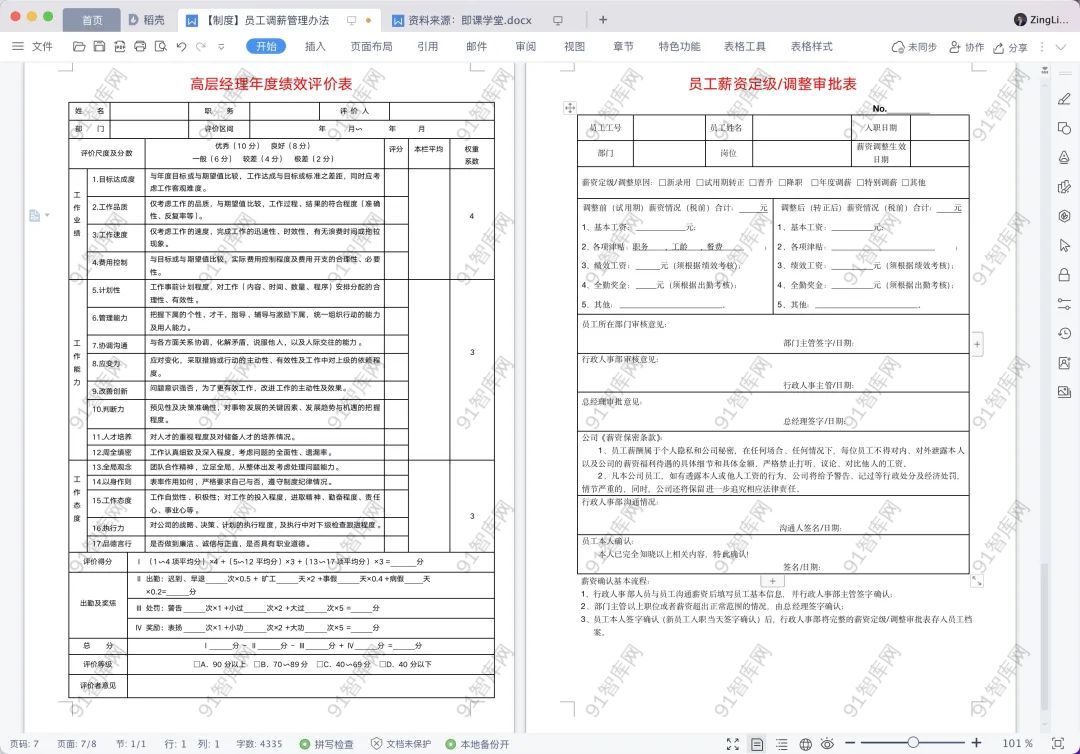Enter full screen view from status bar
Image resolution: width=1080 pixels, height=754 pixels.
pyautogui.click(x=733, y=744)
